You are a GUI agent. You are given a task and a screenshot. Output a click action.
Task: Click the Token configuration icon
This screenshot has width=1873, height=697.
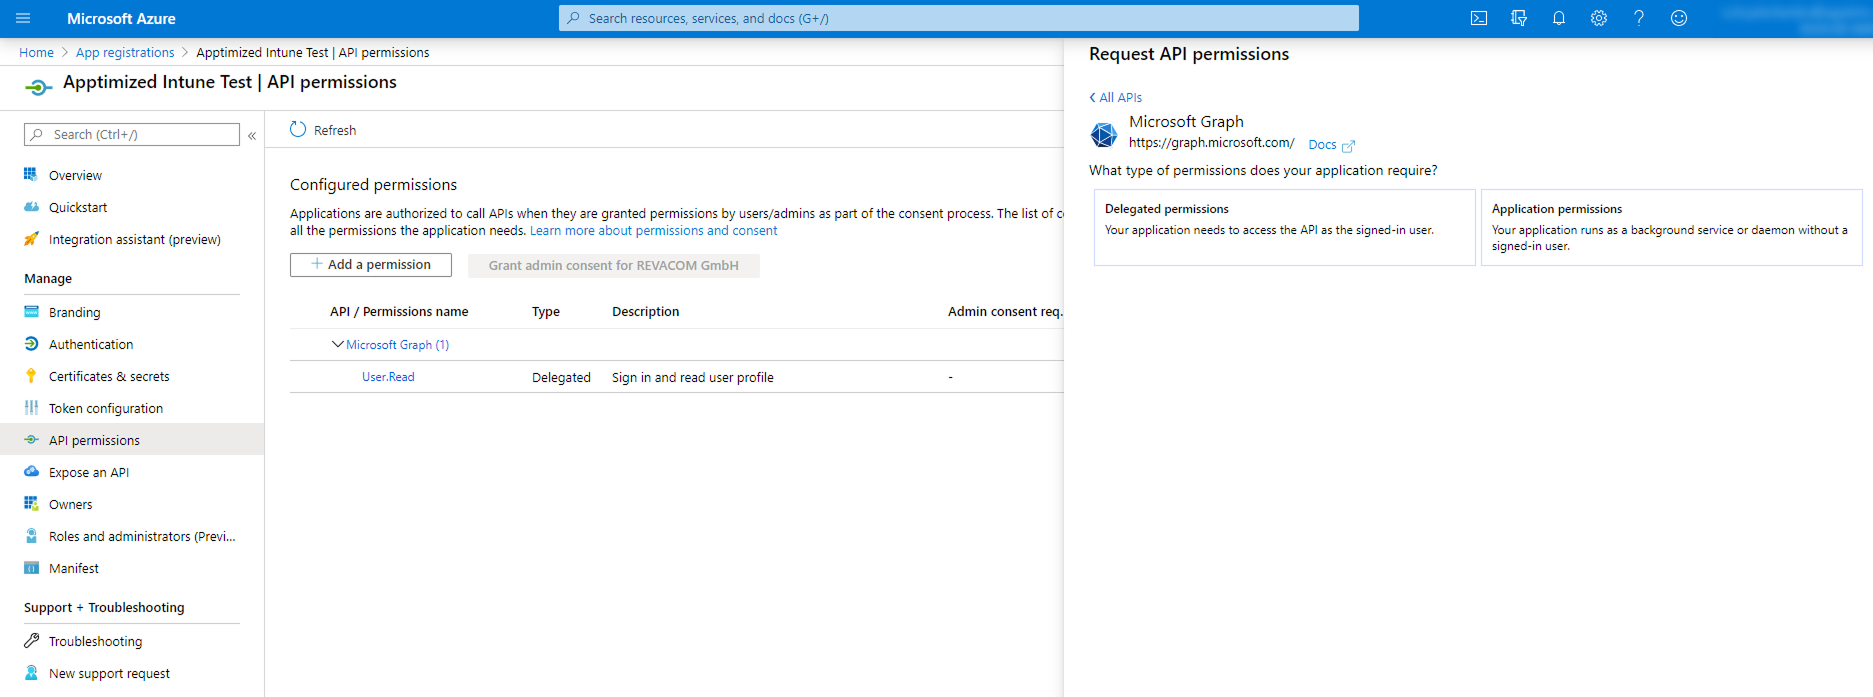(x=31, y=408)
